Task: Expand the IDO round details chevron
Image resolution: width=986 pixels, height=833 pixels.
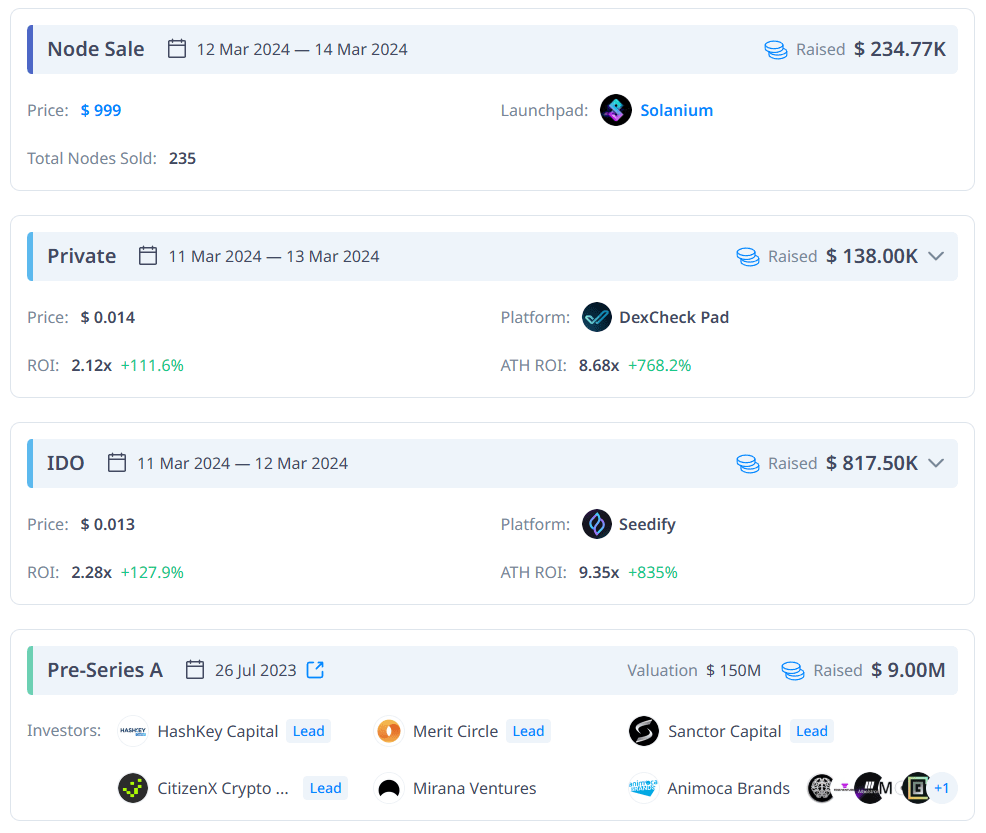Action: coord(936,463)
